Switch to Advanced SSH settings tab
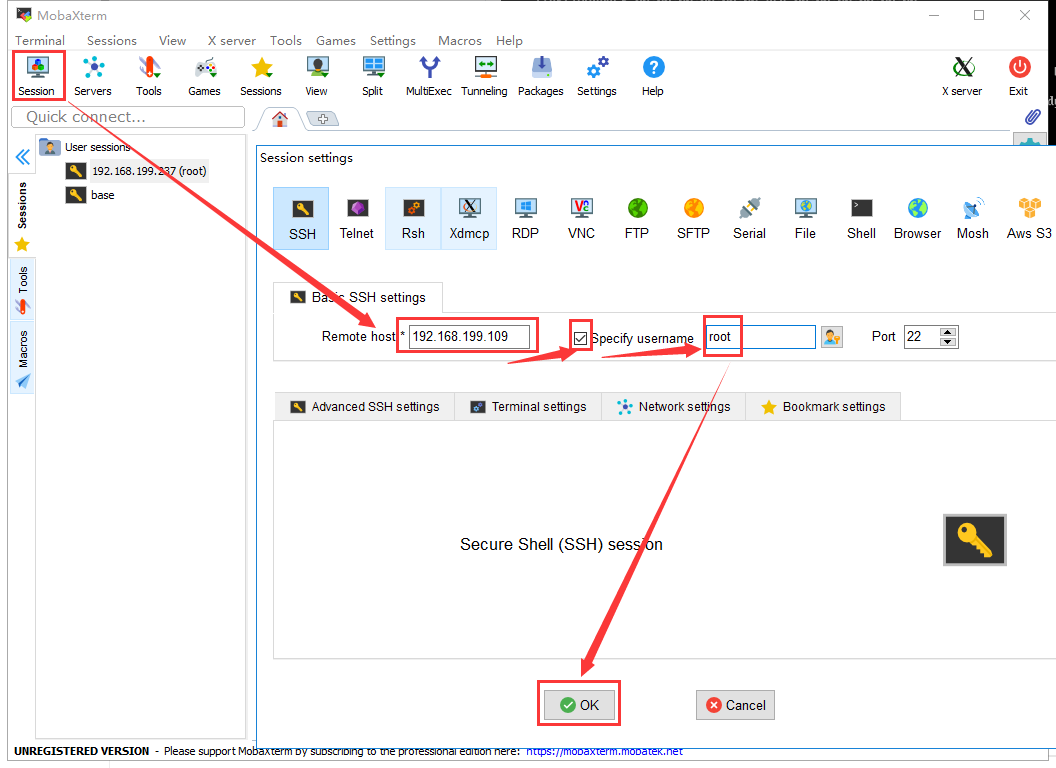Screen dimensions: 1056x768 [364, 407]
